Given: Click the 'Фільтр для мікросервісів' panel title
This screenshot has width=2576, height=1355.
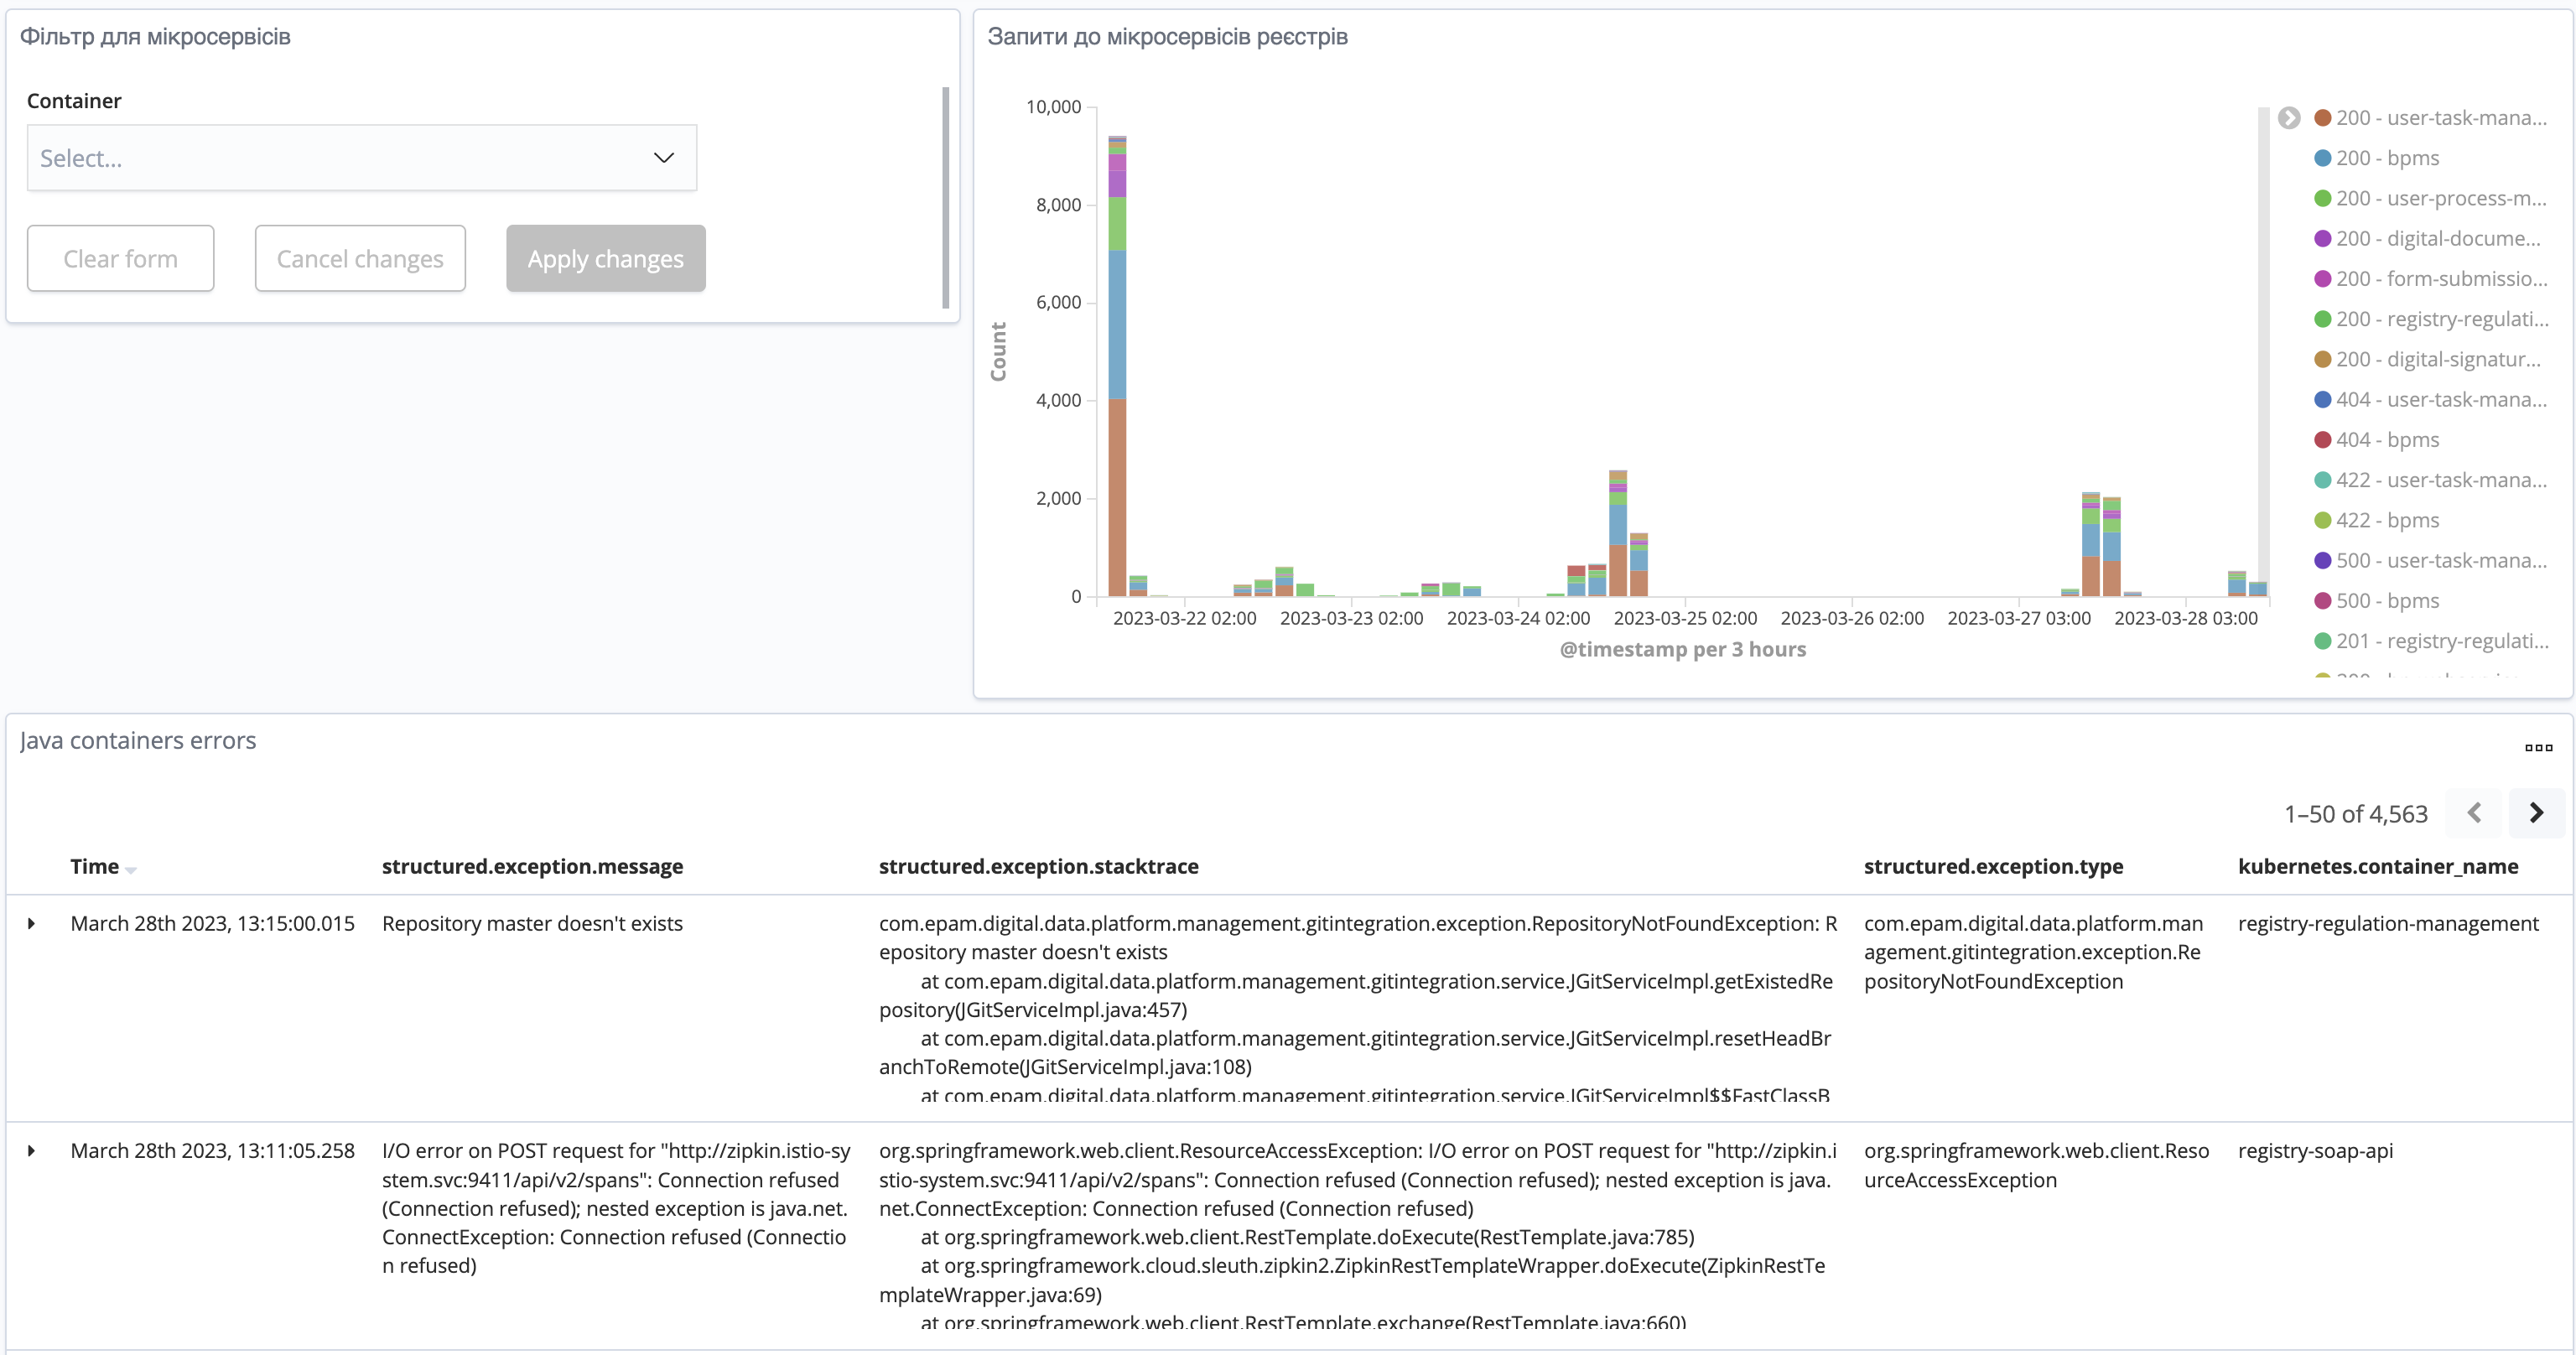Looking at the screenshot, I should pyautogui.click(x=155, y=37).
